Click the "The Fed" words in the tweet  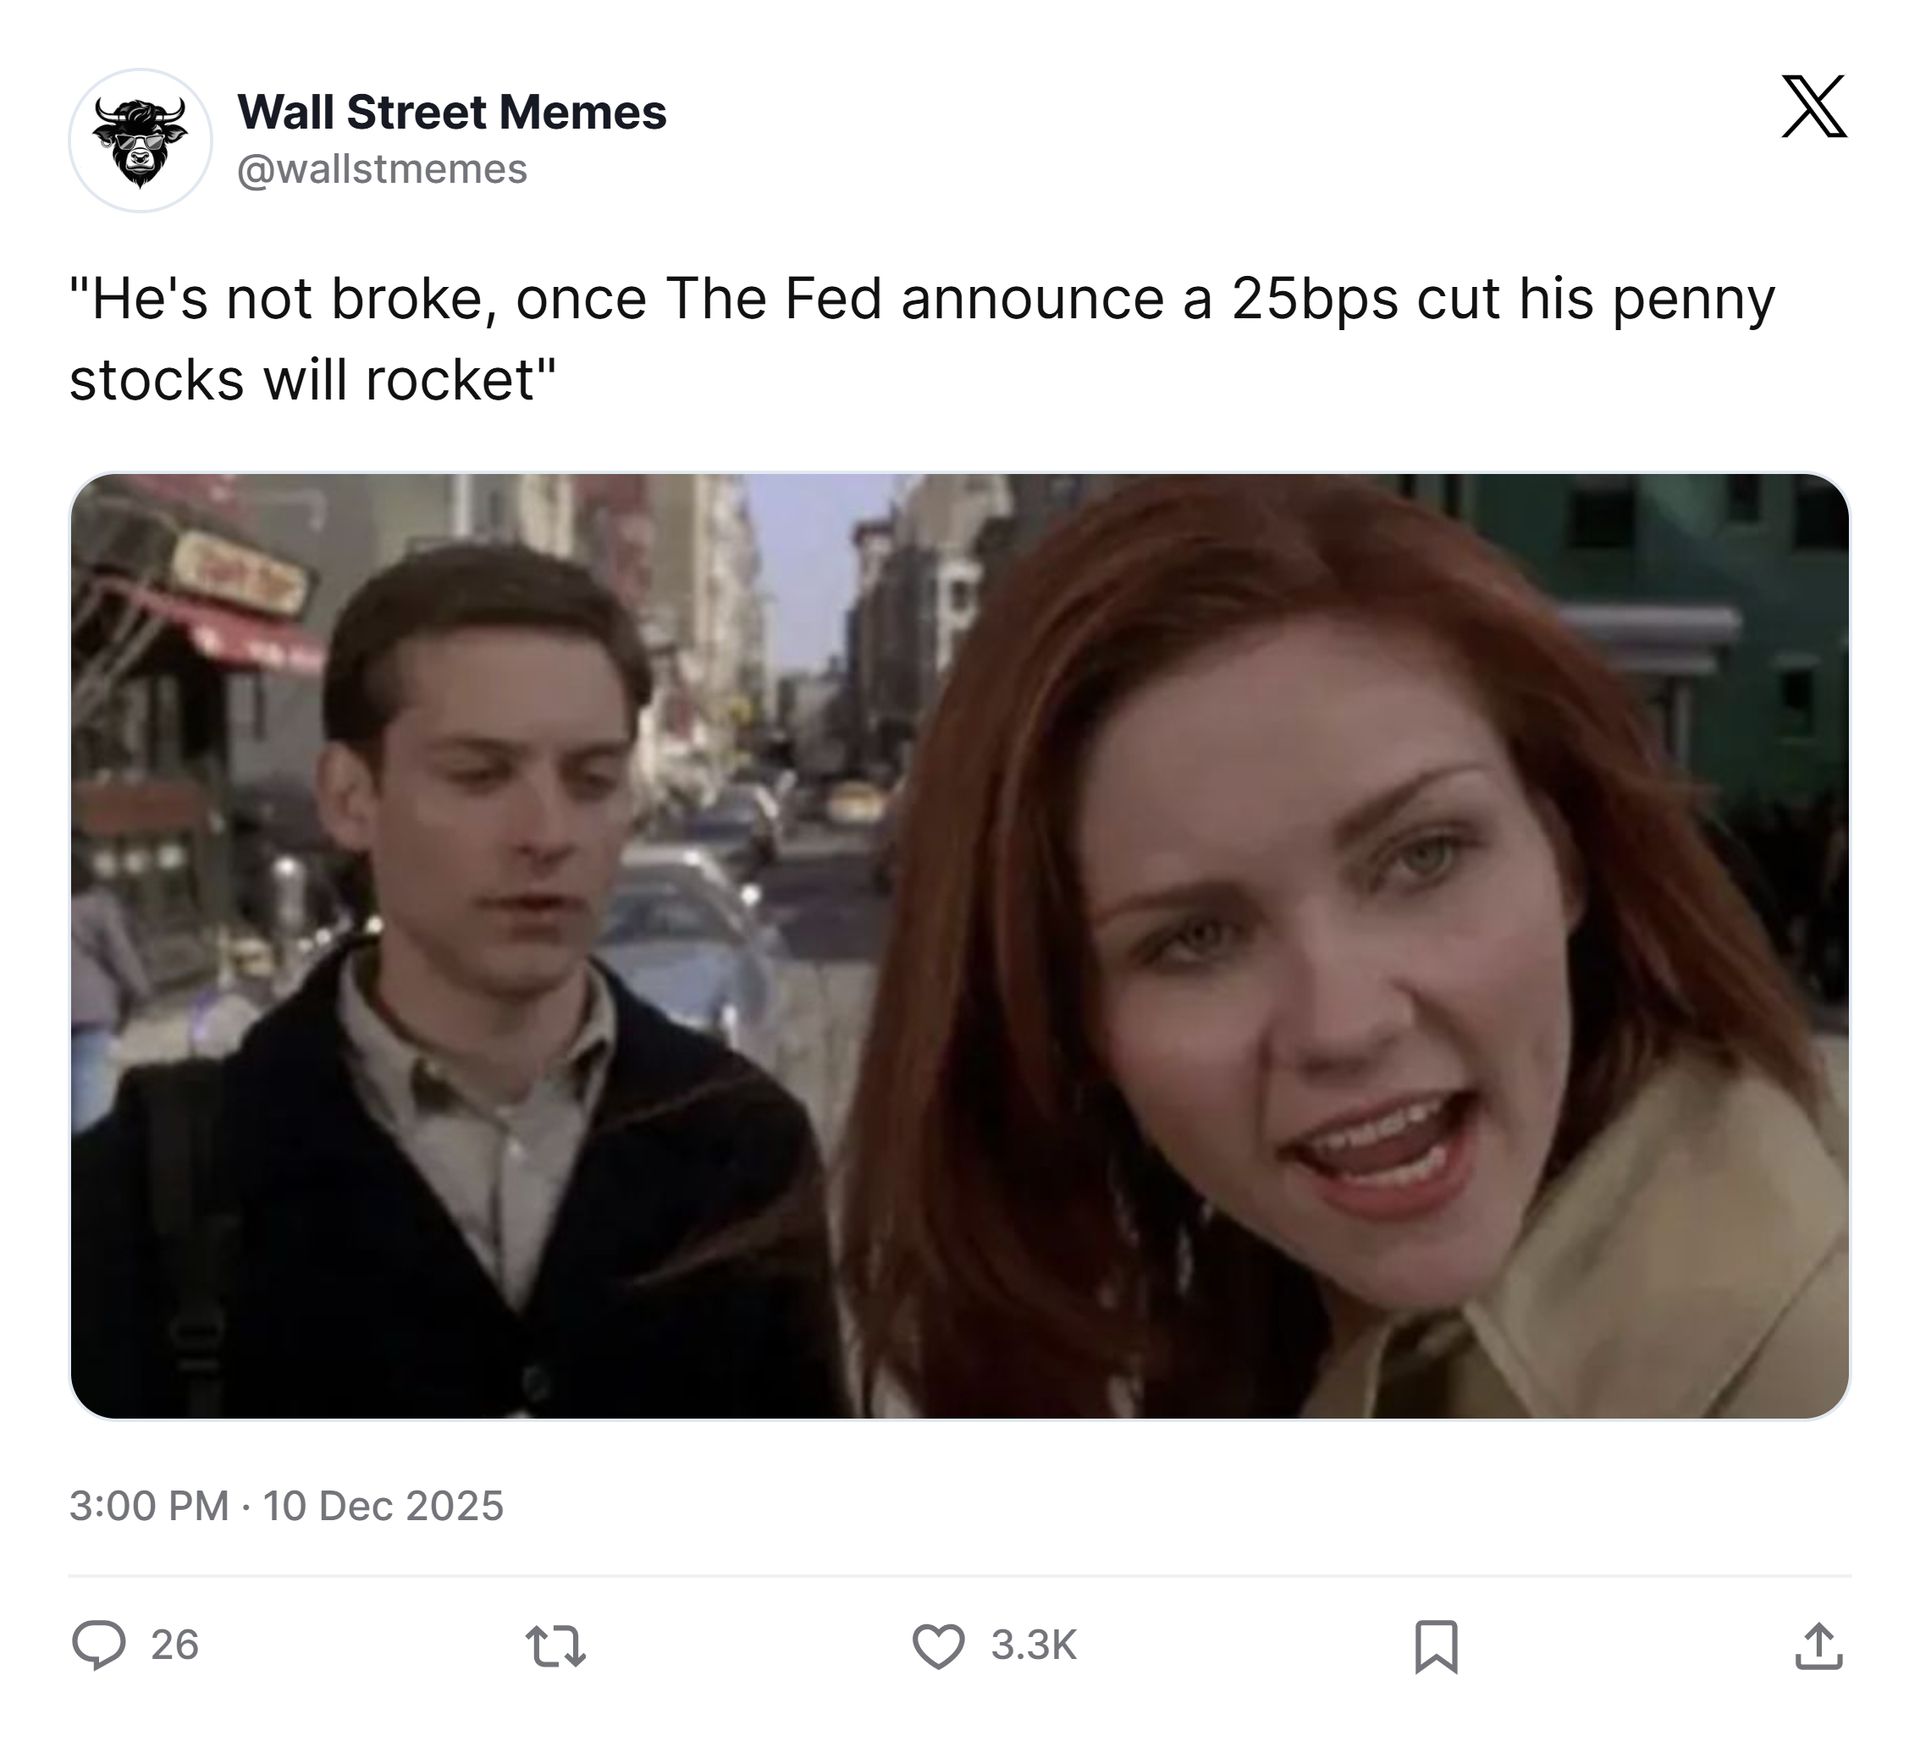click(773, 298)
